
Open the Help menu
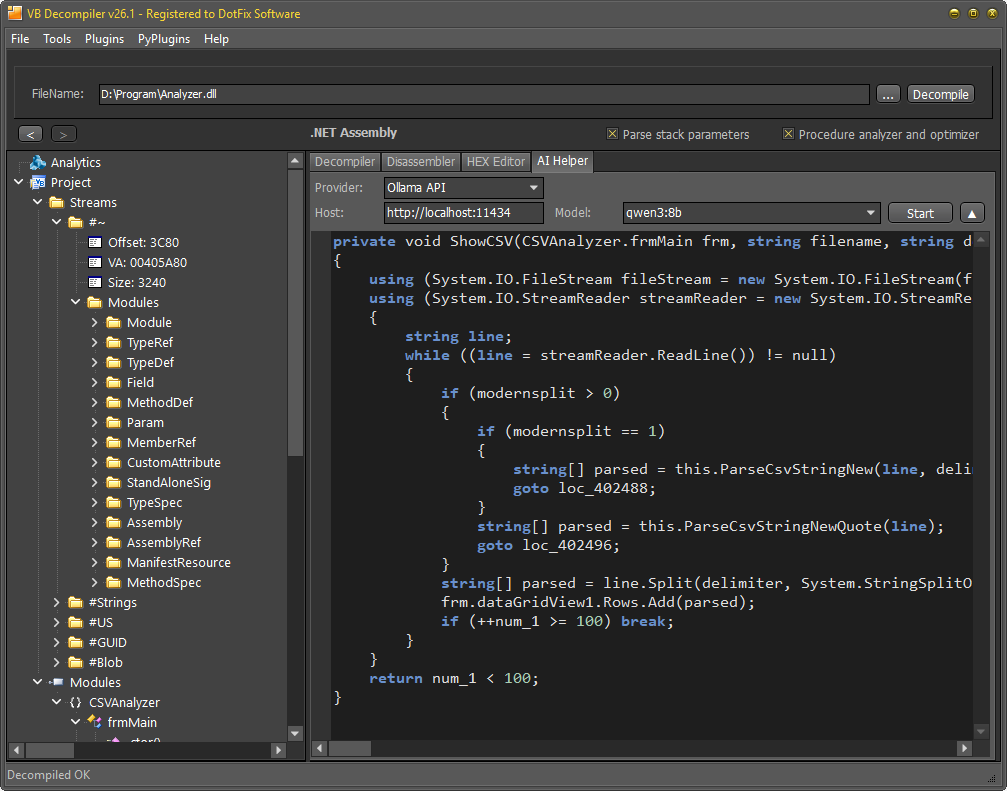coord(216,39)
